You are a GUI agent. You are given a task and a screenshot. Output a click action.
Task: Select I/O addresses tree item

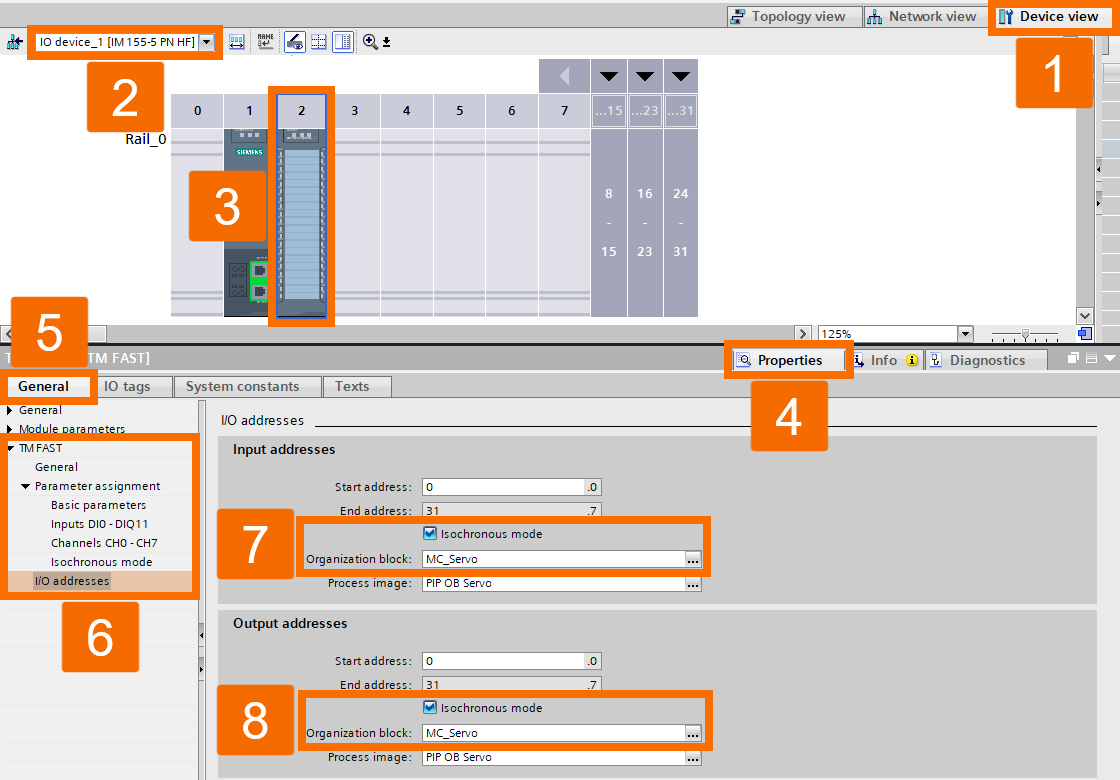72,581
